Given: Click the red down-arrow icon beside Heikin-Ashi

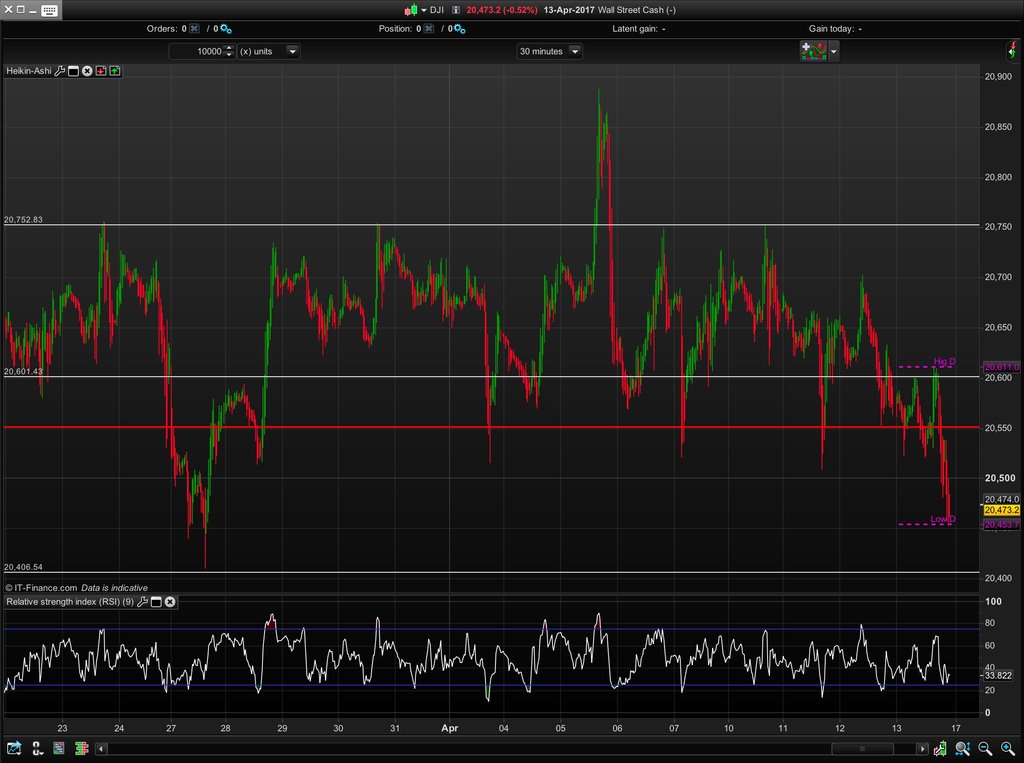Looking at the screenshot, I should 101,71.
